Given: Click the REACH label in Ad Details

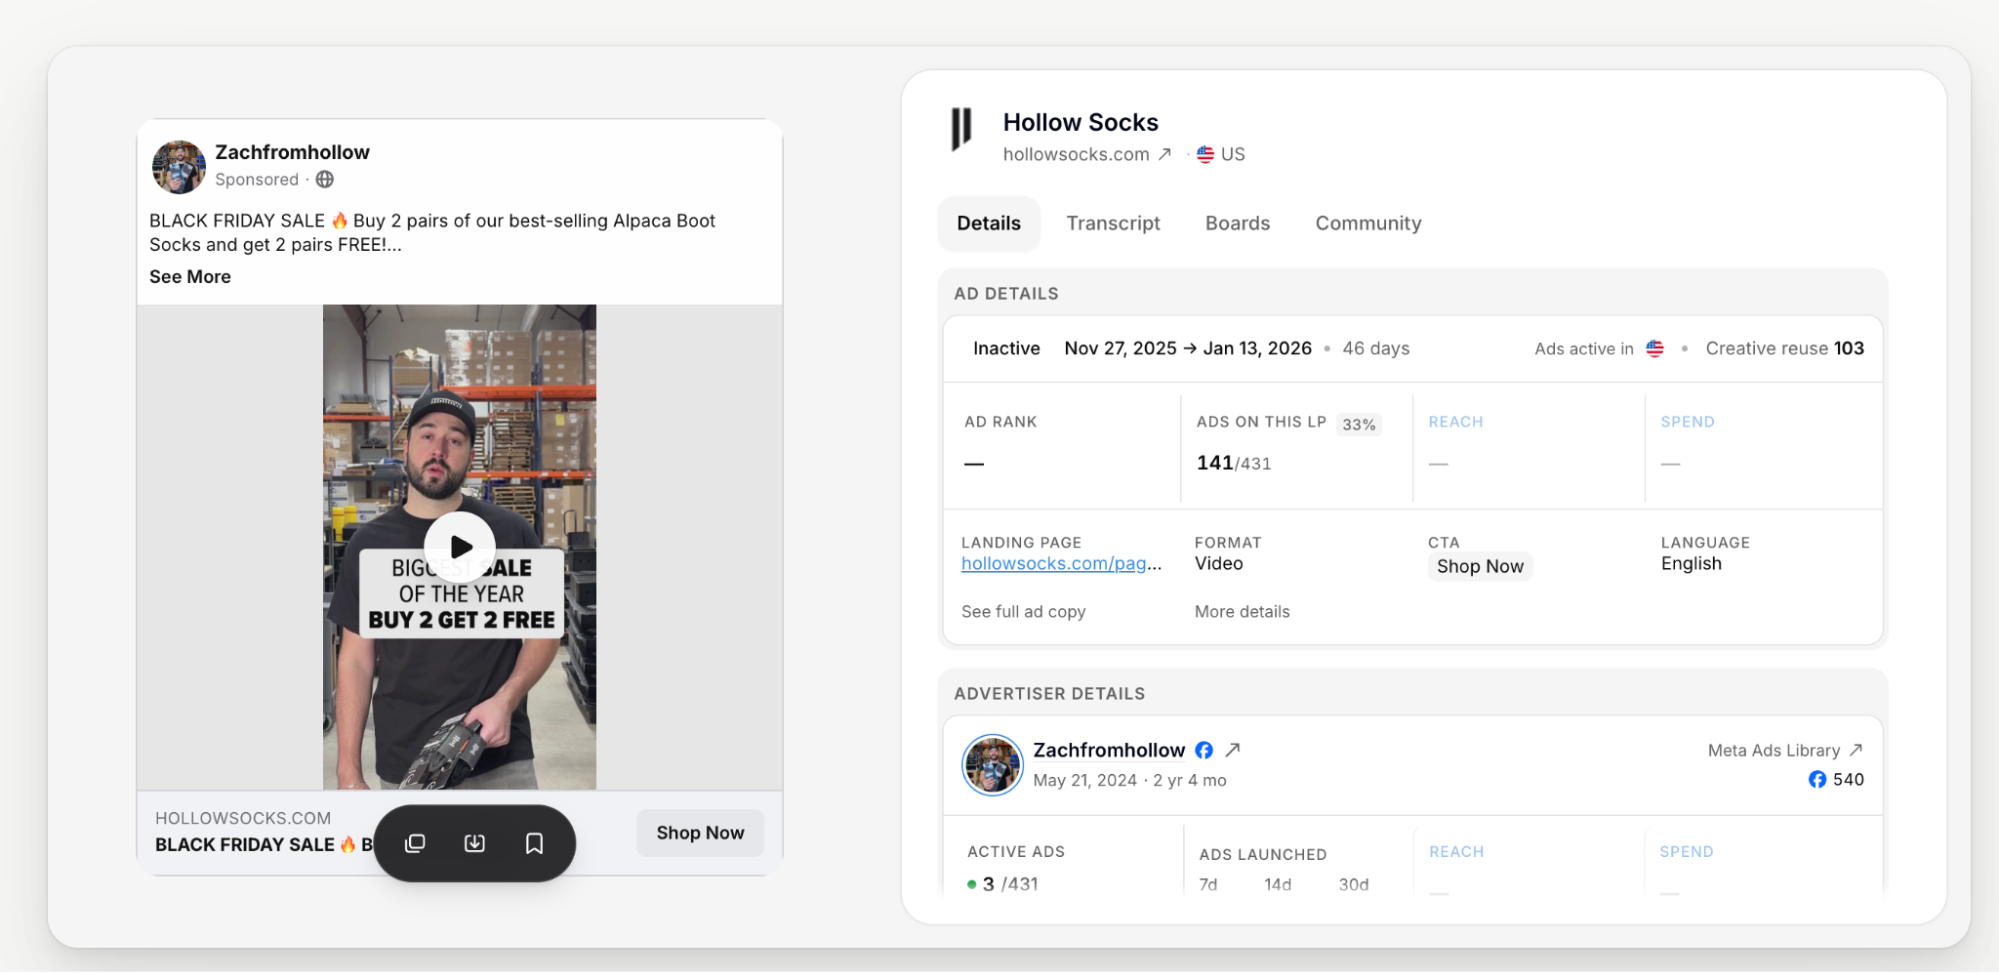Looking at the screenshot, I should 1456,422.
